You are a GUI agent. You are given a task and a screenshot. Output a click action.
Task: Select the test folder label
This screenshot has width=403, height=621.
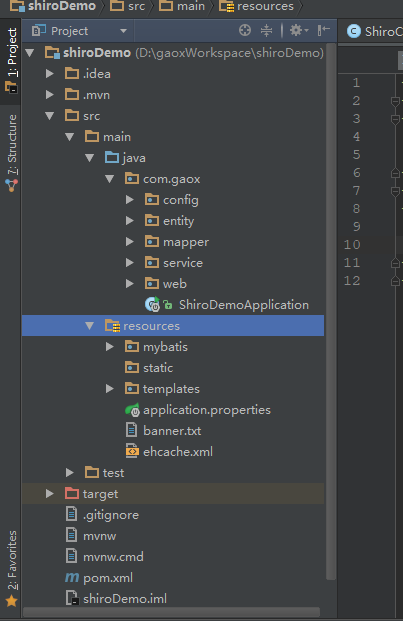tap(113, 473)
